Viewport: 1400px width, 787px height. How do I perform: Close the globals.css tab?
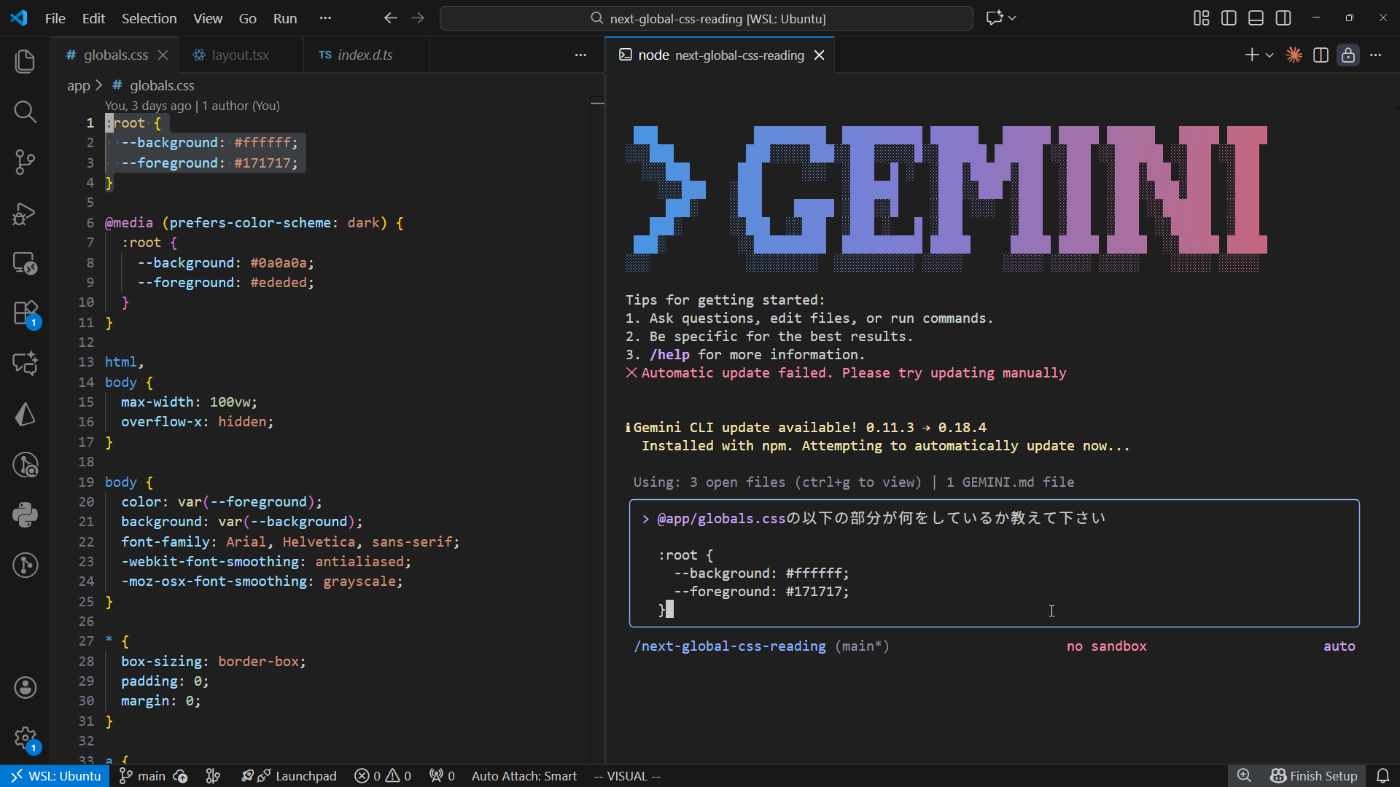coord(163,55)
